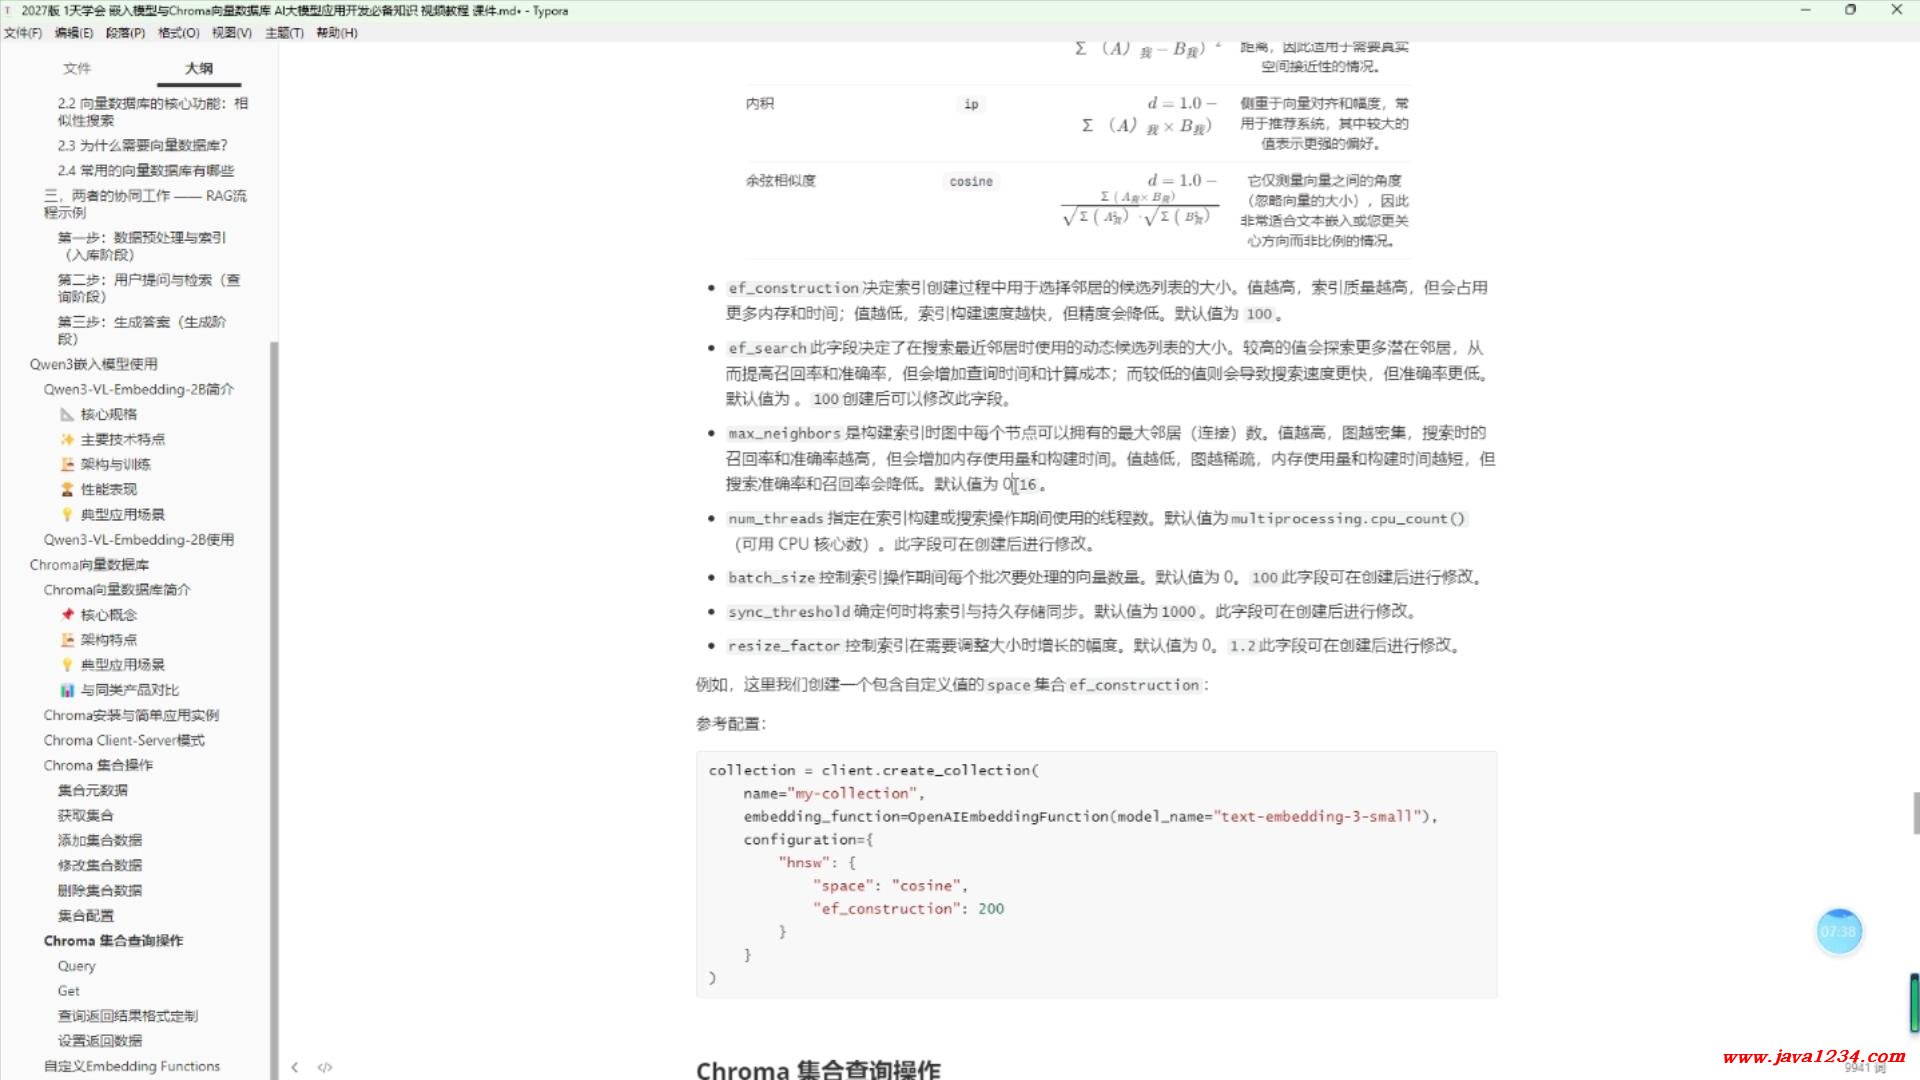
Task: Switch to source code mode icon
Action: (x=325, y=1067)
